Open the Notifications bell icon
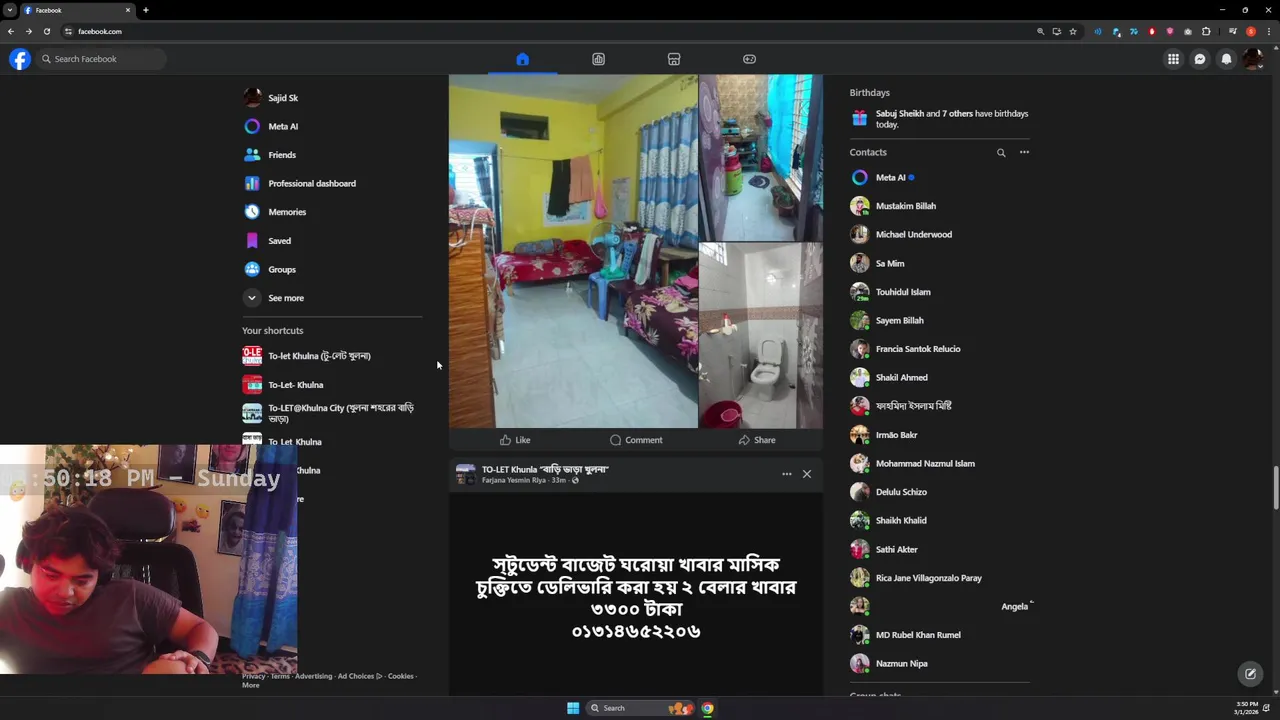 tap(1227, 59)
